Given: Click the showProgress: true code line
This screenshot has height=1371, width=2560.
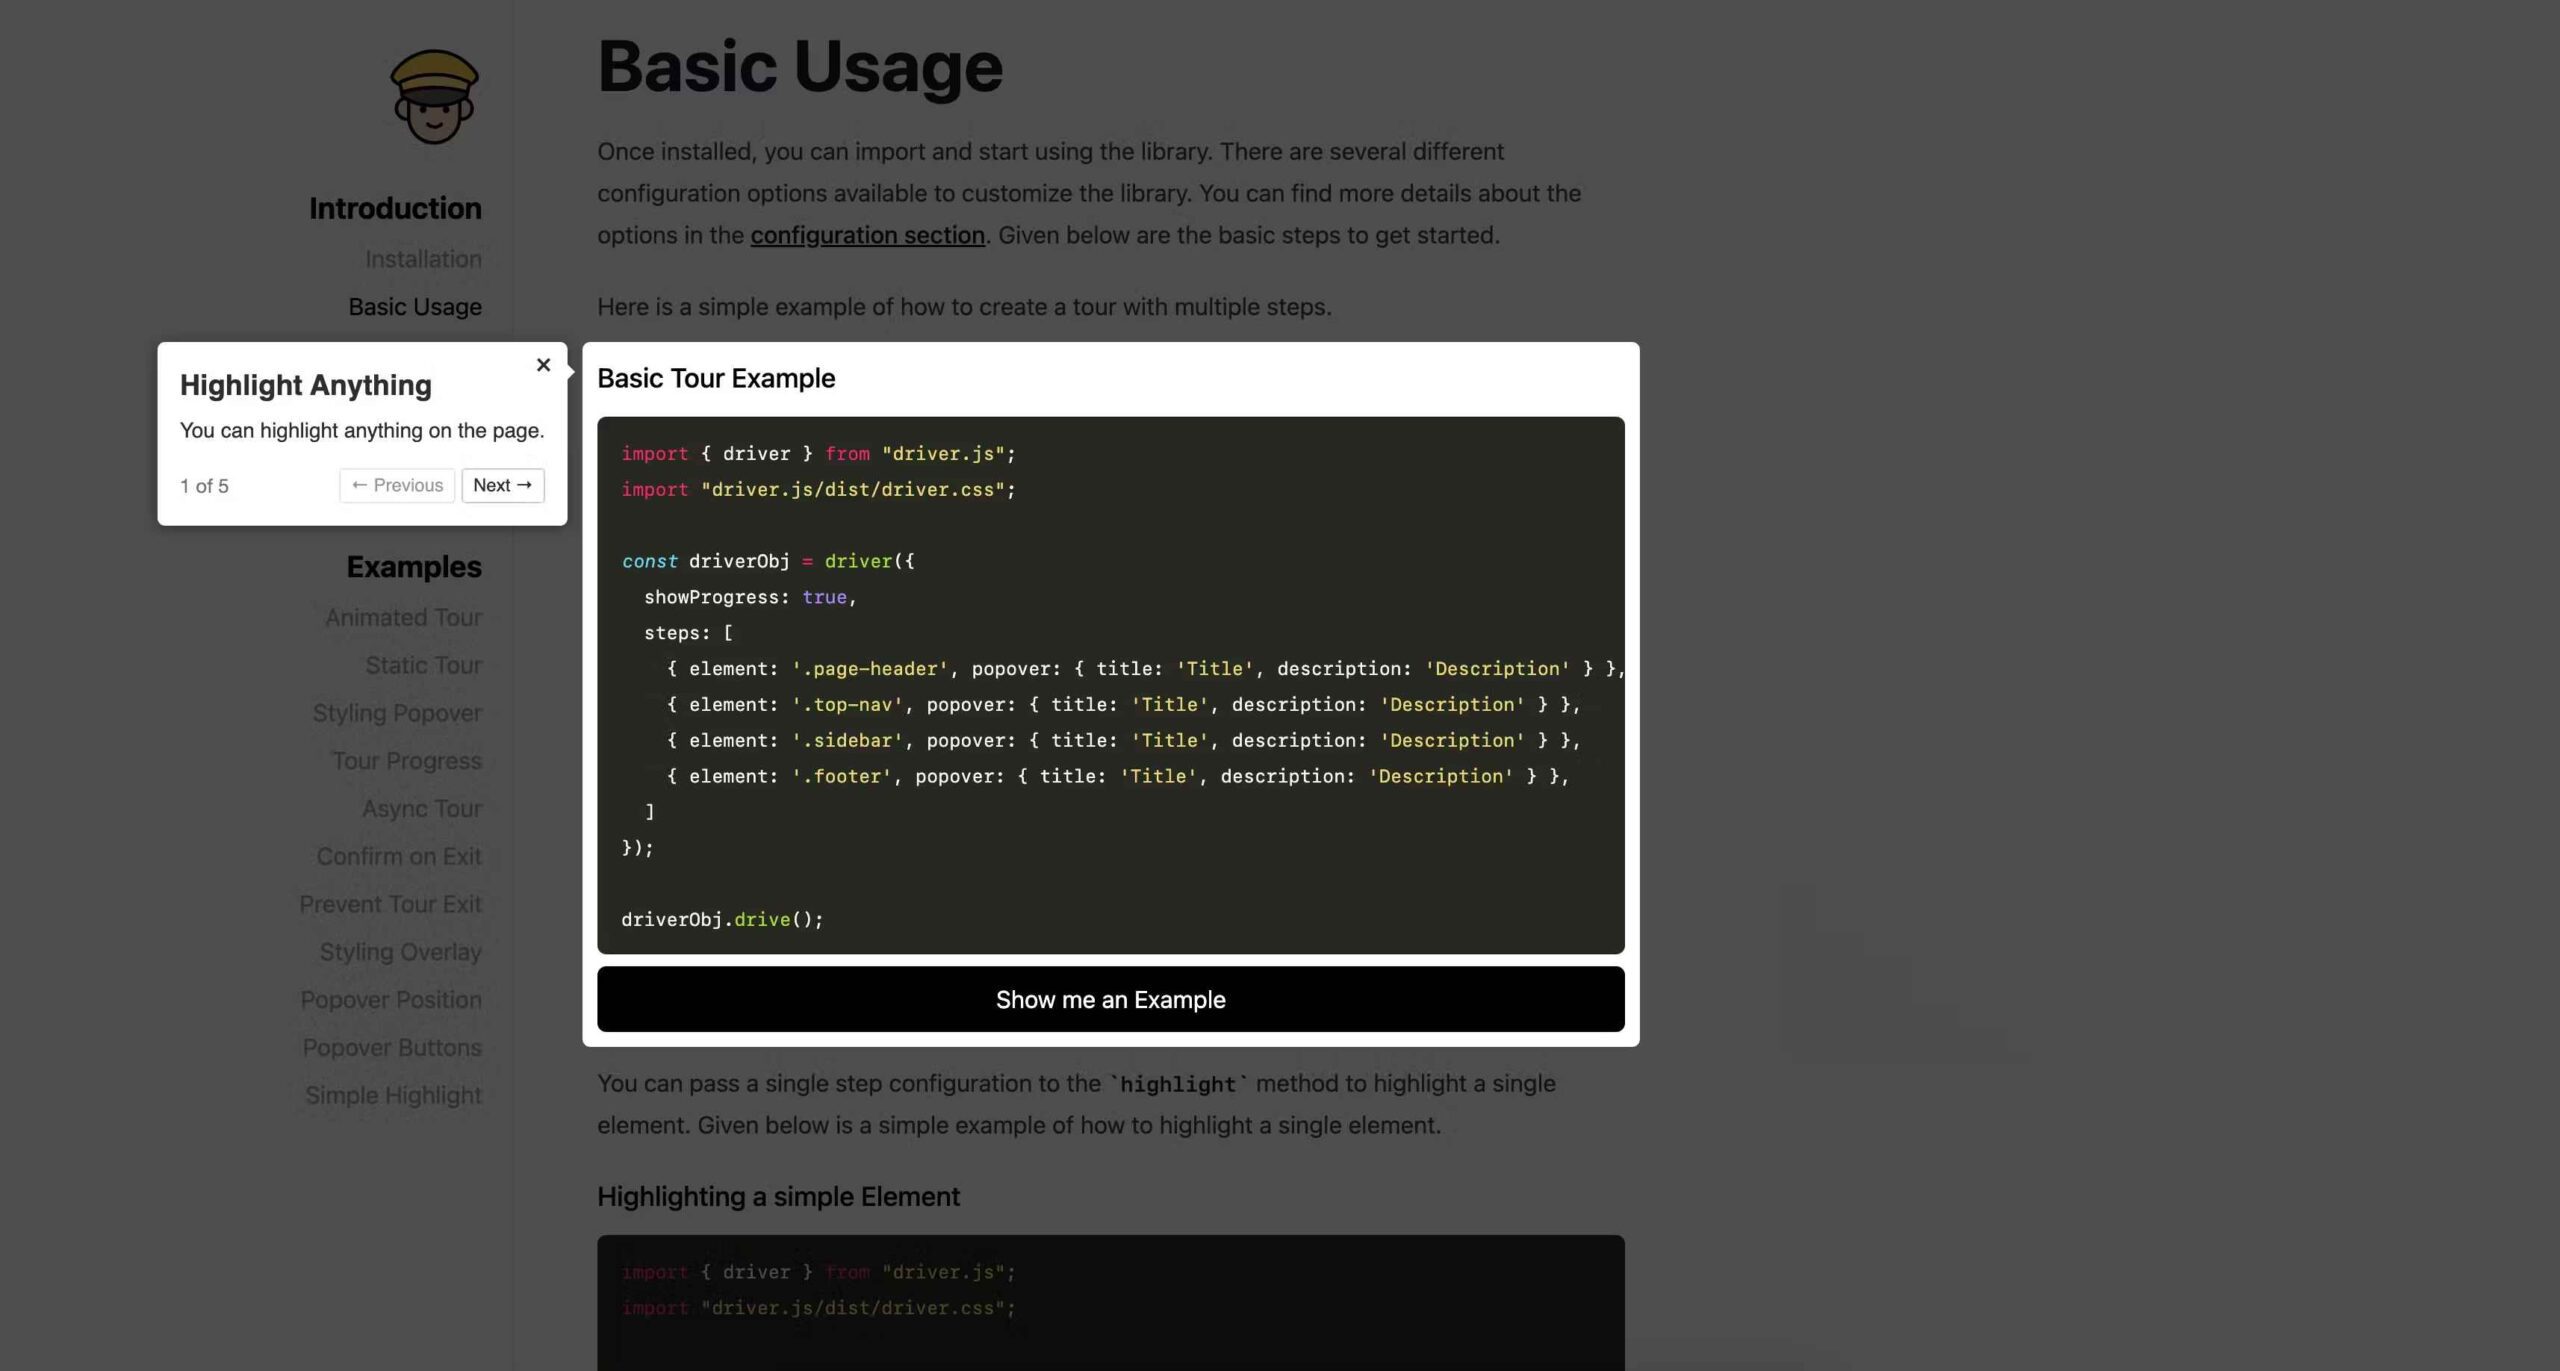Looking at the screenshot, I should tap(750, 597).
